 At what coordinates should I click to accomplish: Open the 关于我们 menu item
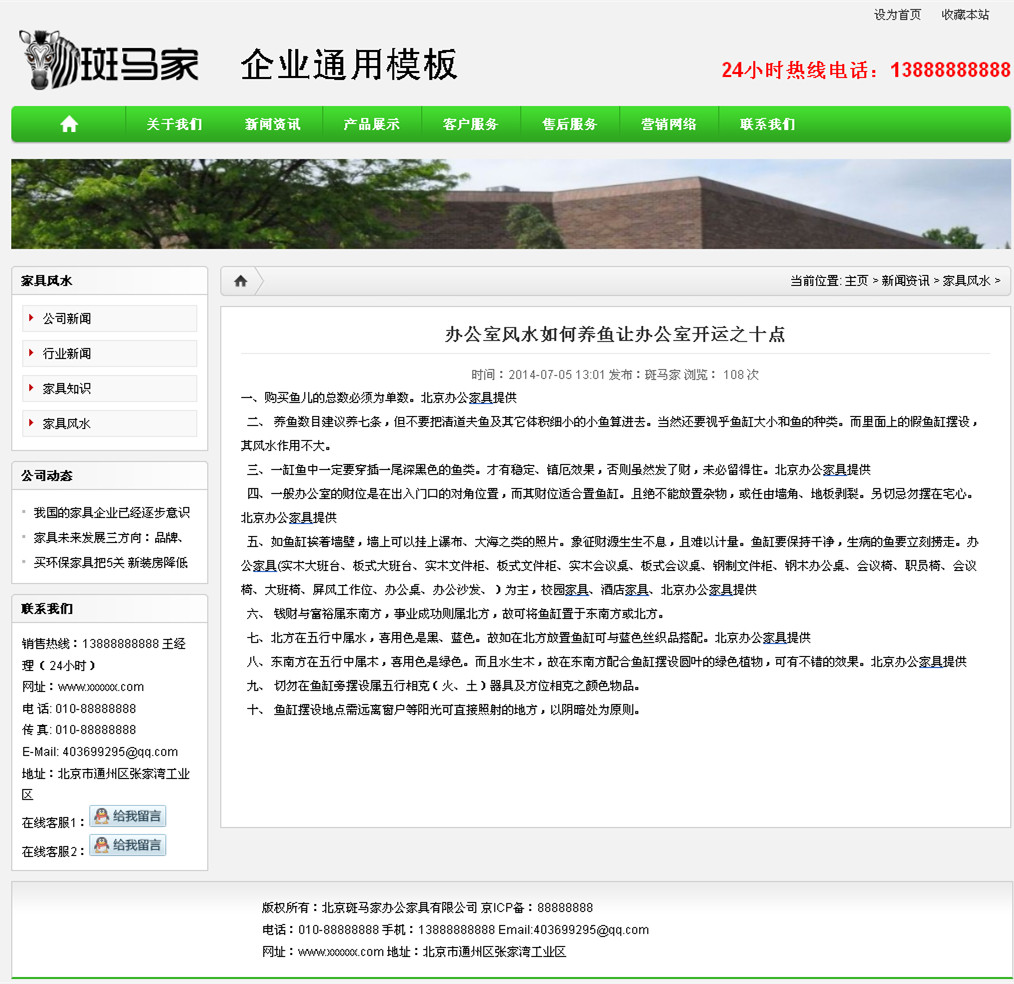point(174,124)
